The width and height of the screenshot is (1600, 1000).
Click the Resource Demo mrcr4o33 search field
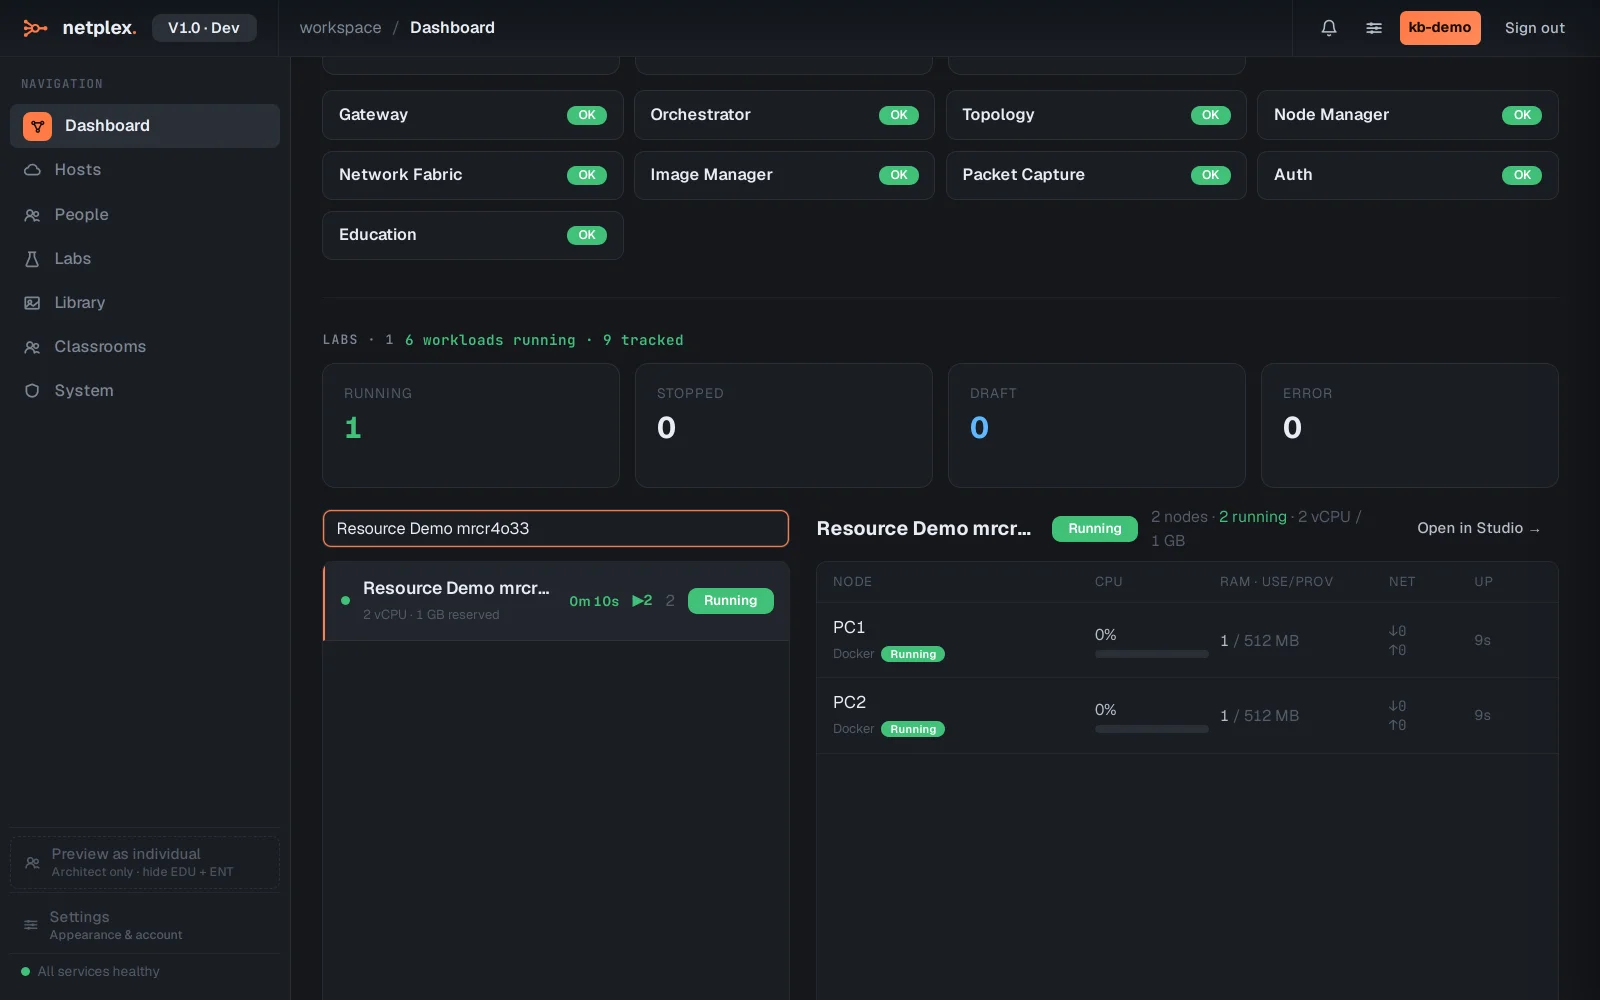[556, 529]
